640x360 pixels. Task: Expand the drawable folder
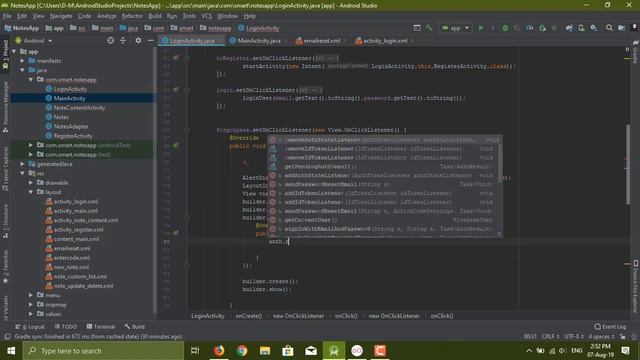click(31, 182)
